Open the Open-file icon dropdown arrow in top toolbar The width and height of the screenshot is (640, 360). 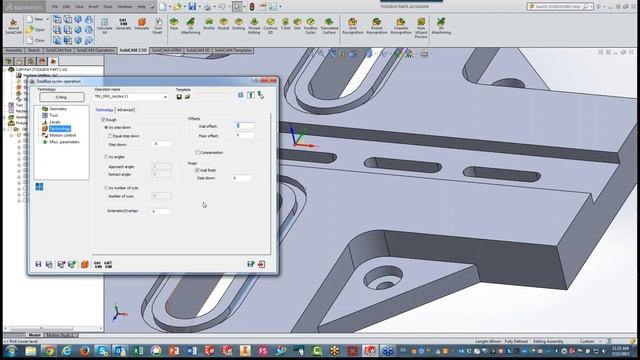(x=184, y=7)
